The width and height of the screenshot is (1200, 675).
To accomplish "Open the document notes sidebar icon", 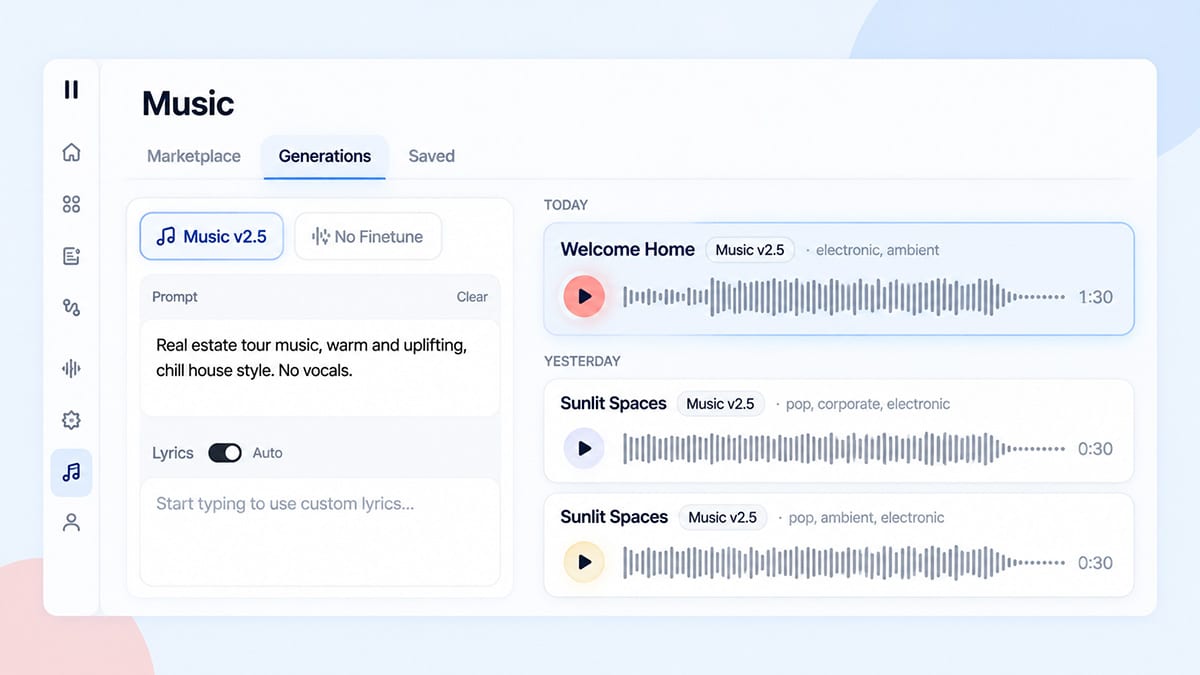I will coord(71,256).
